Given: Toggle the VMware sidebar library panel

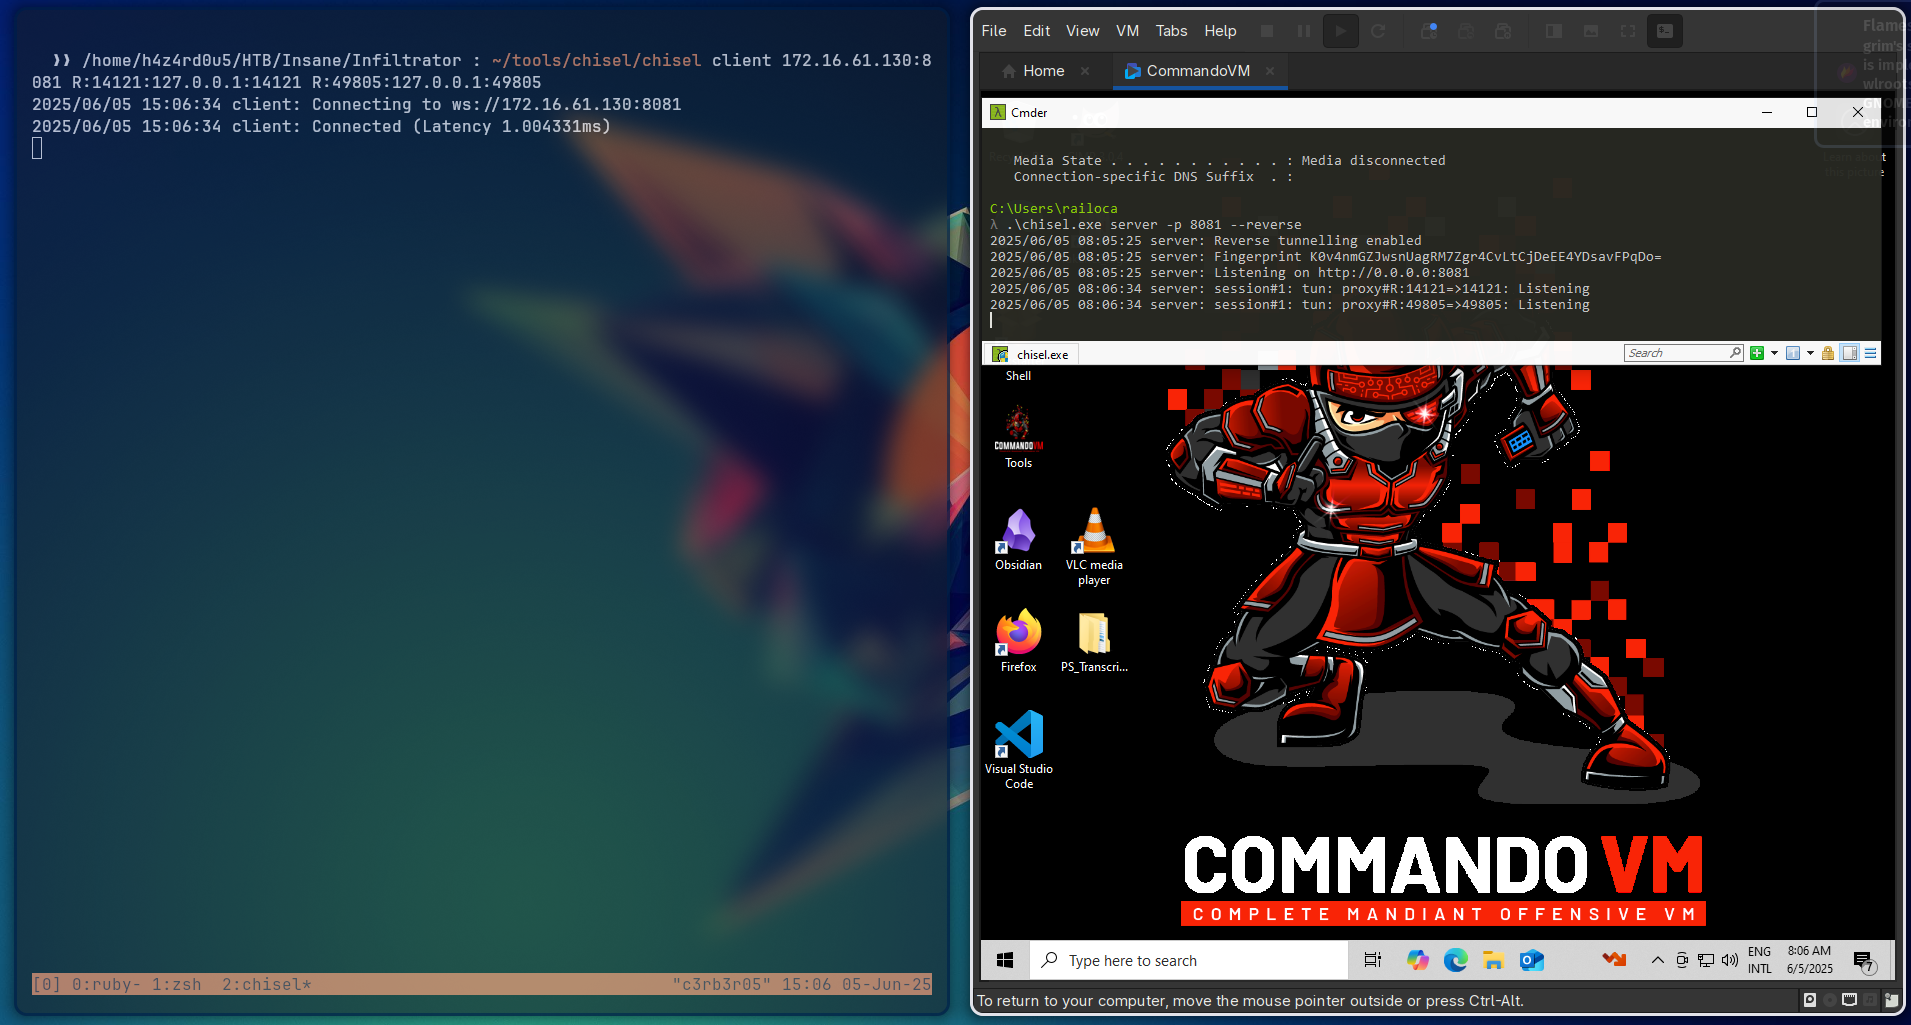Looking at the screenshot, I should pyautogui.click(x=1553, y=31).
